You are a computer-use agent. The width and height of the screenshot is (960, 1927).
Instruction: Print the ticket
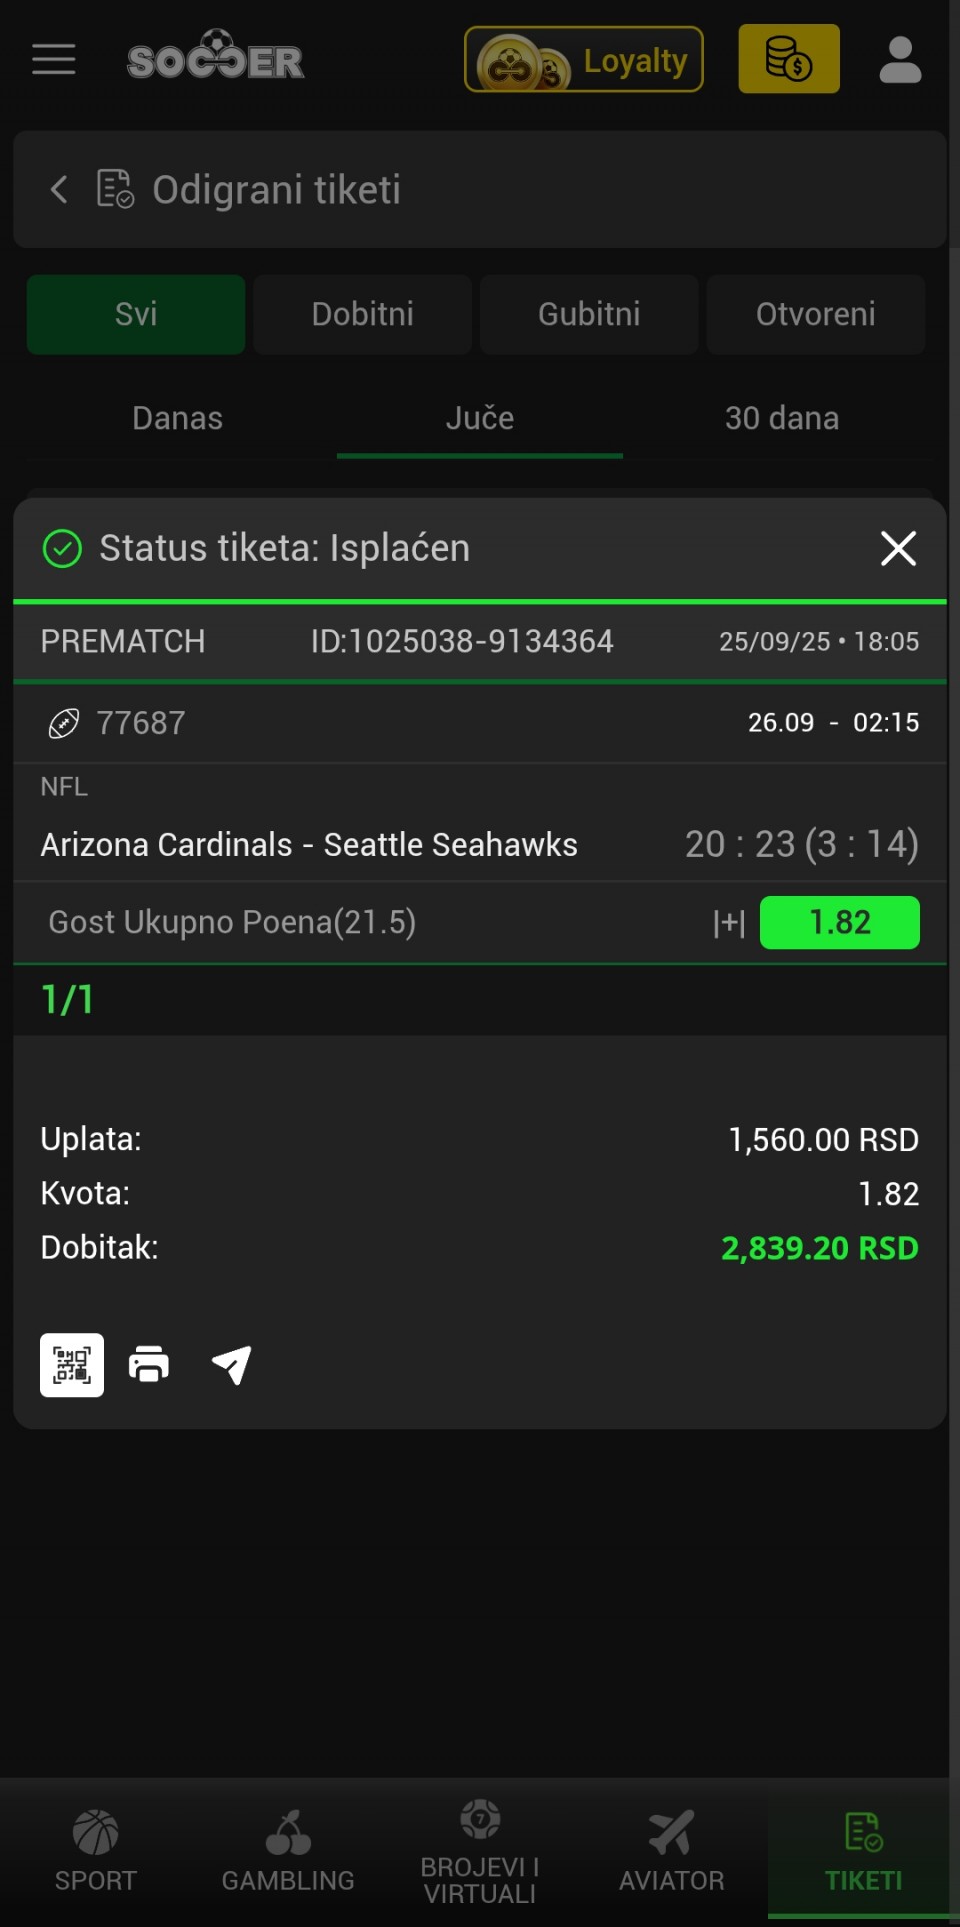(x=149, y=1365)
